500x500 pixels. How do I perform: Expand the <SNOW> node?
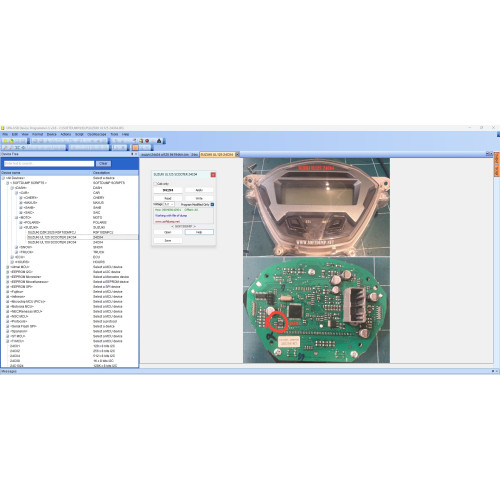click(16, 247)
